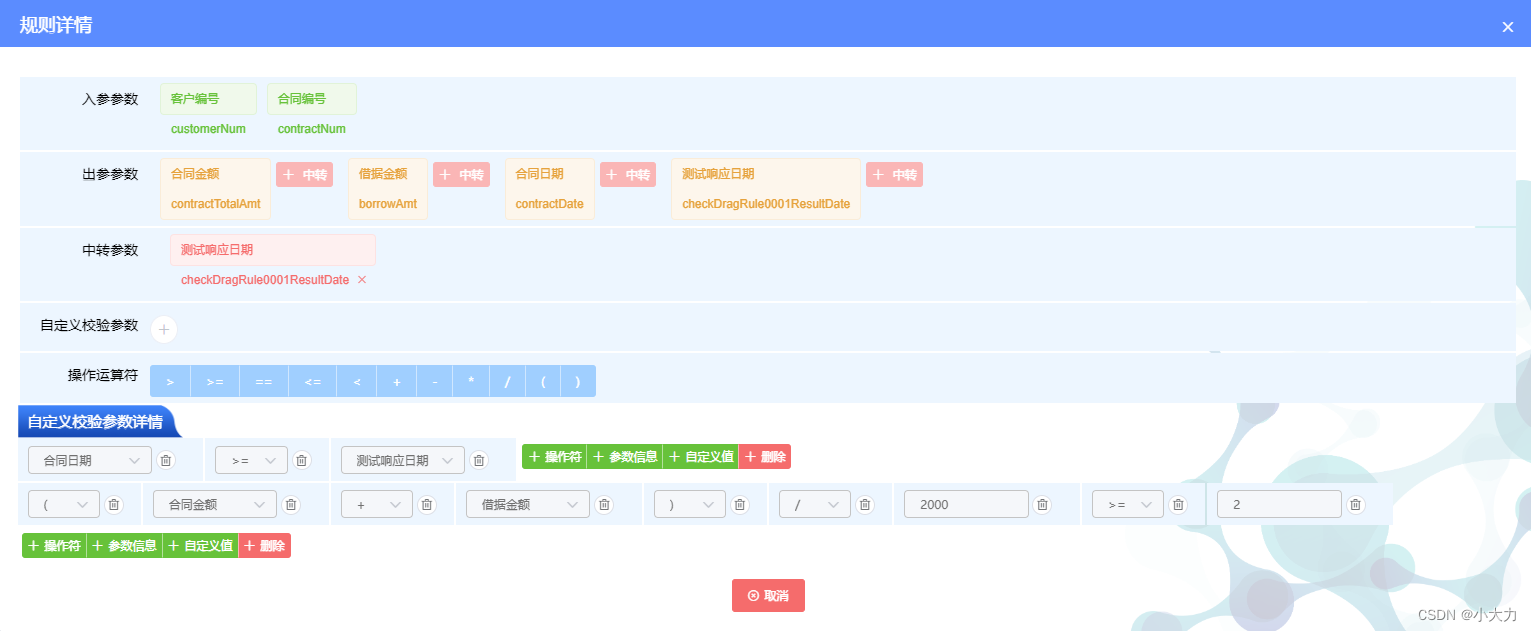Click trash icon beside the 2000 value field

click(1042, 505)
